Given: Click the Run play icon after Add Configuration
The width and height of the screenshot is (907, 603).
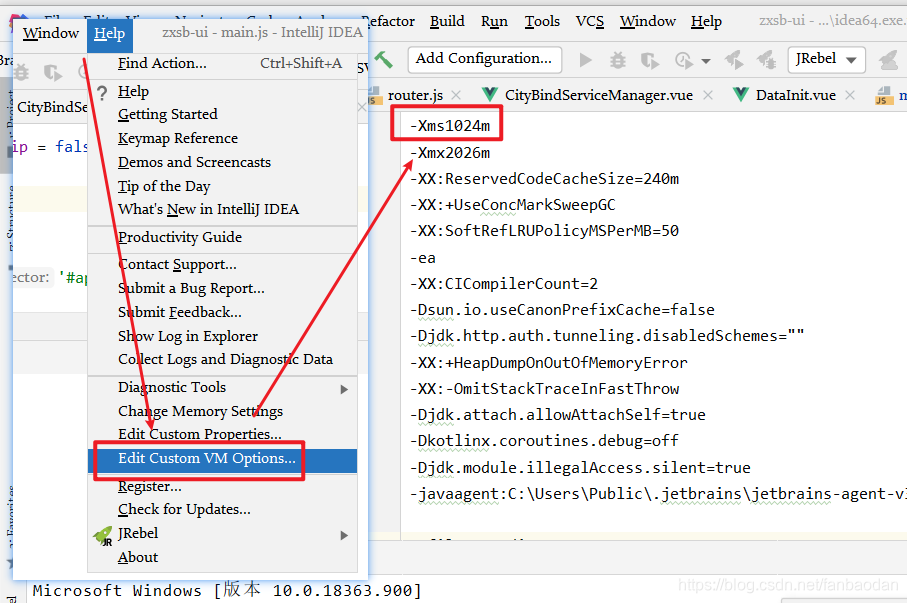Looking at the screenshot, I should click(585, 60).
